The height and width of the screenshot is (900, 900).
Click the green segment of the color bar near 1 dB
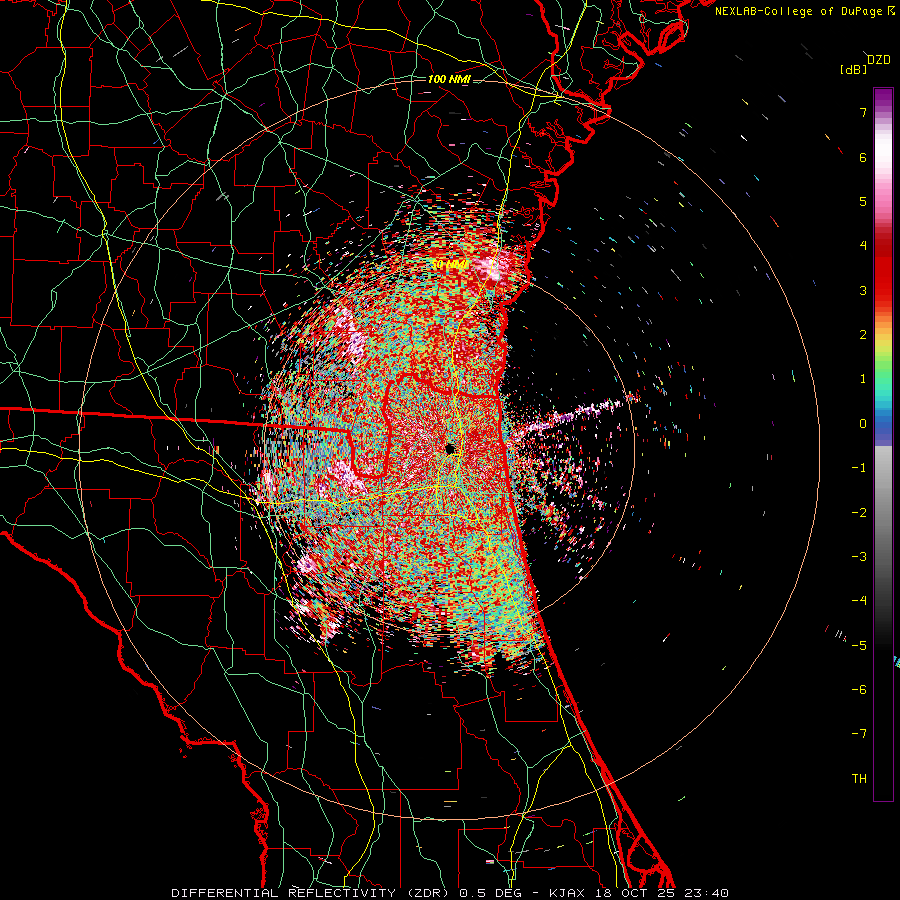pos(883,376)
